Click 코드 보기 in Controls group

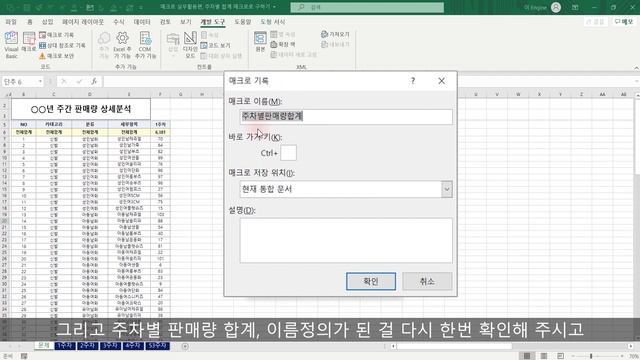point(216,45)
